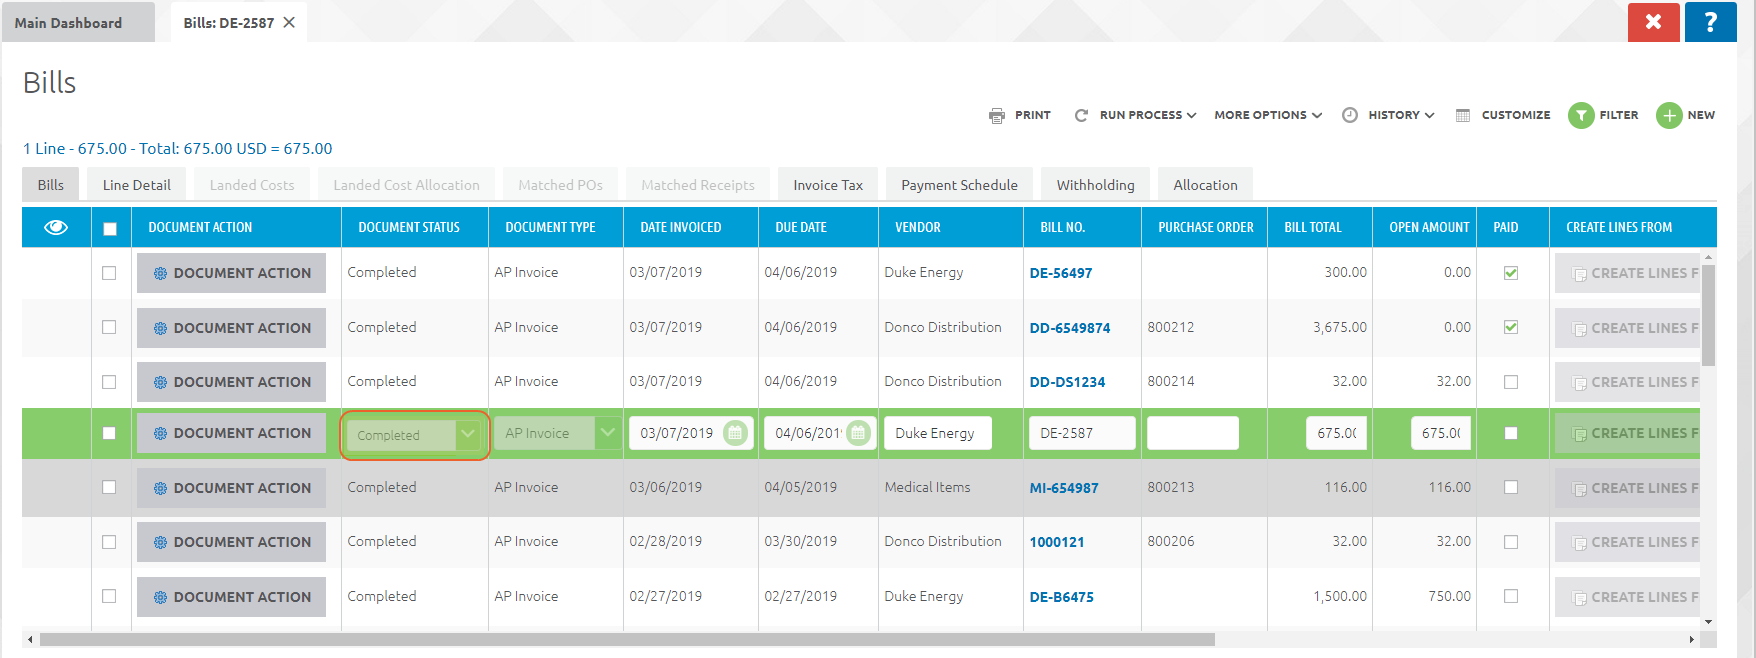Viewport: 1756px width, 658px height.
Task: Toggle Paid checkbox for bill DD-DS1234
Action: [1511, 382]
